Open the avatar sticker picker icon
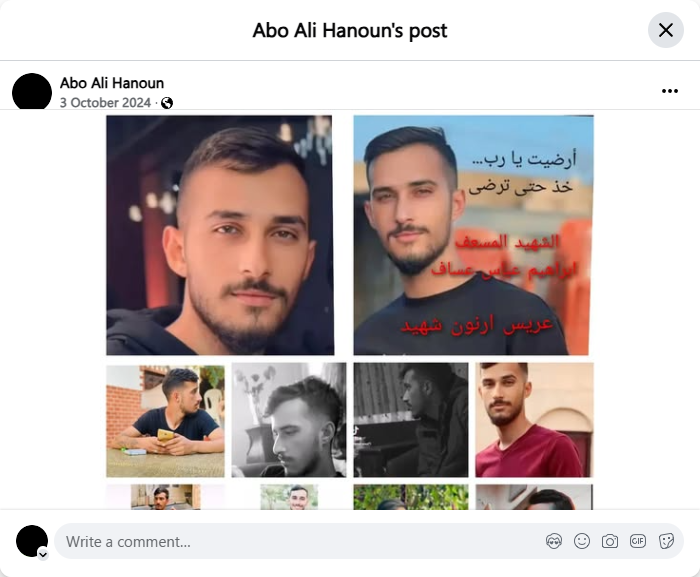 click(x=554, y=541)
